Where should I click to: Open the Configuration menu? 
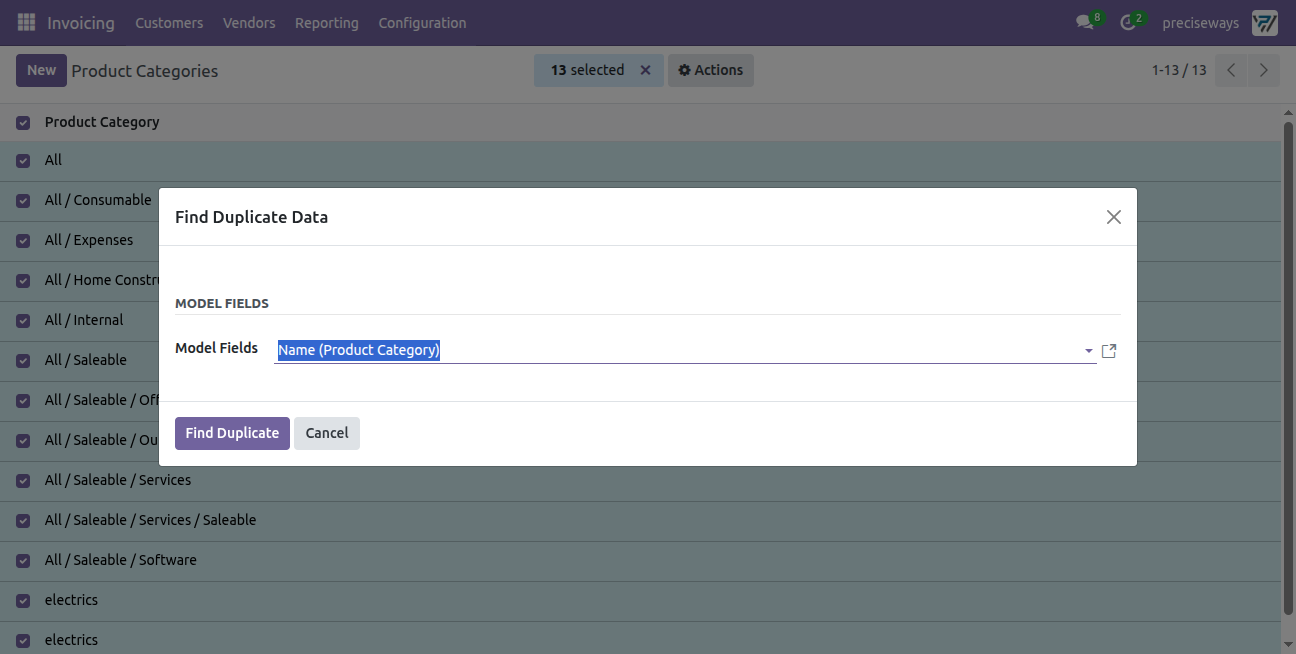coord(422,22)
